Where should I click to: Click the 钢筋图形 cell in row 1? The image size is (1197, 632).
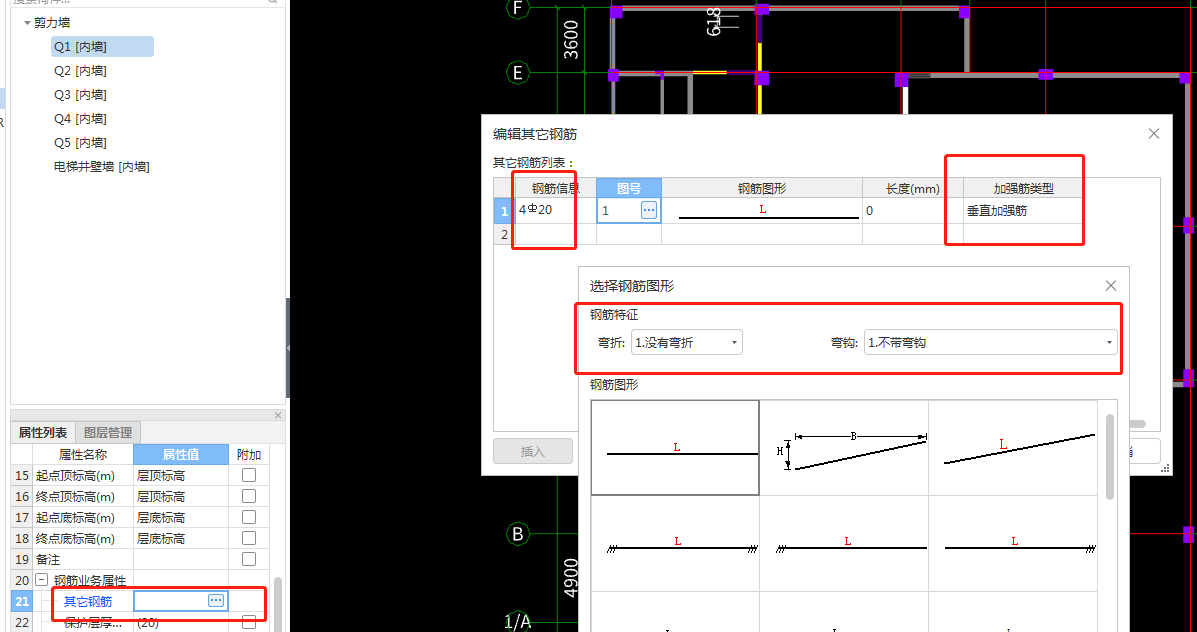pos(762,211)
